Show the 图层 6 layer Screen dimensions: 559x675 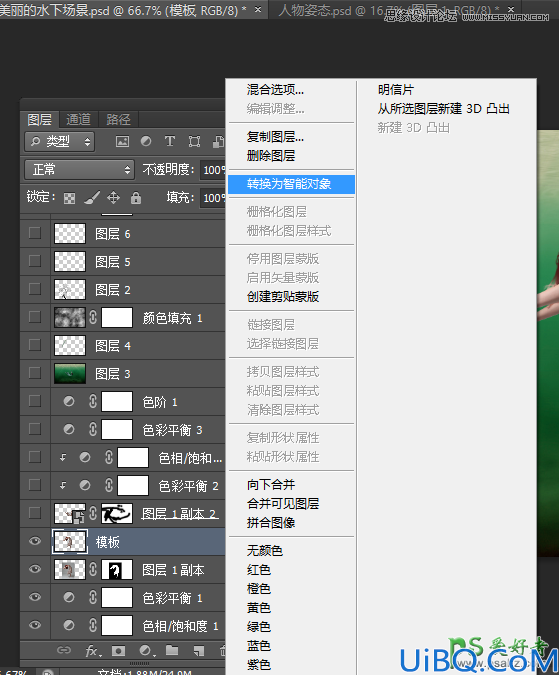(35, 233)
